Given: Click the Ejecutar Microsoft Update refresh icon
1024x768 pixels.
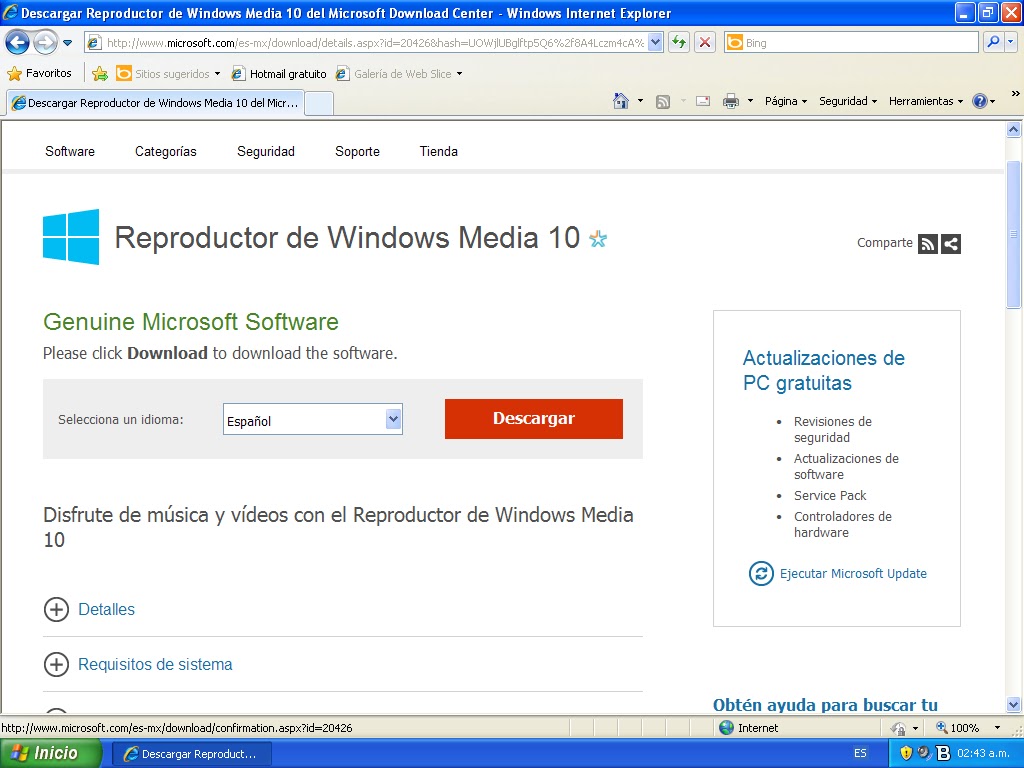Looking at the screenshot, I should (761, 573).
